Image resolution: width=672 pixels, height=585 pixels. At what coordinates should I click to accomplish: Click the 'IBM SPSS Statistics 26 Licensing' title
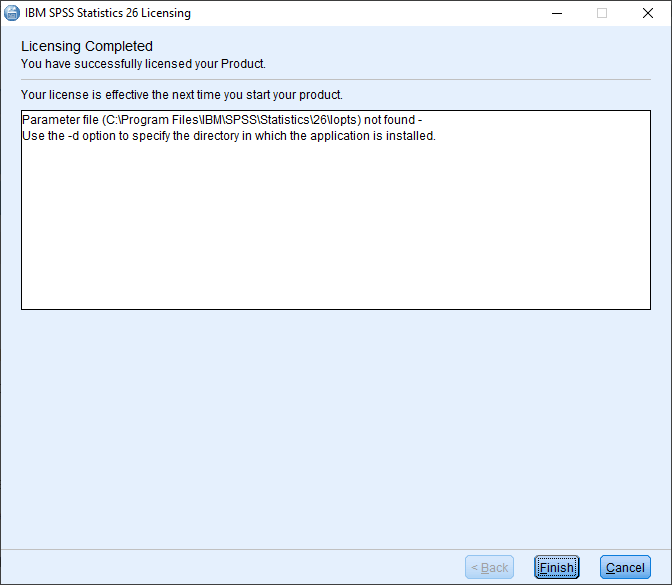click(108, 13)
